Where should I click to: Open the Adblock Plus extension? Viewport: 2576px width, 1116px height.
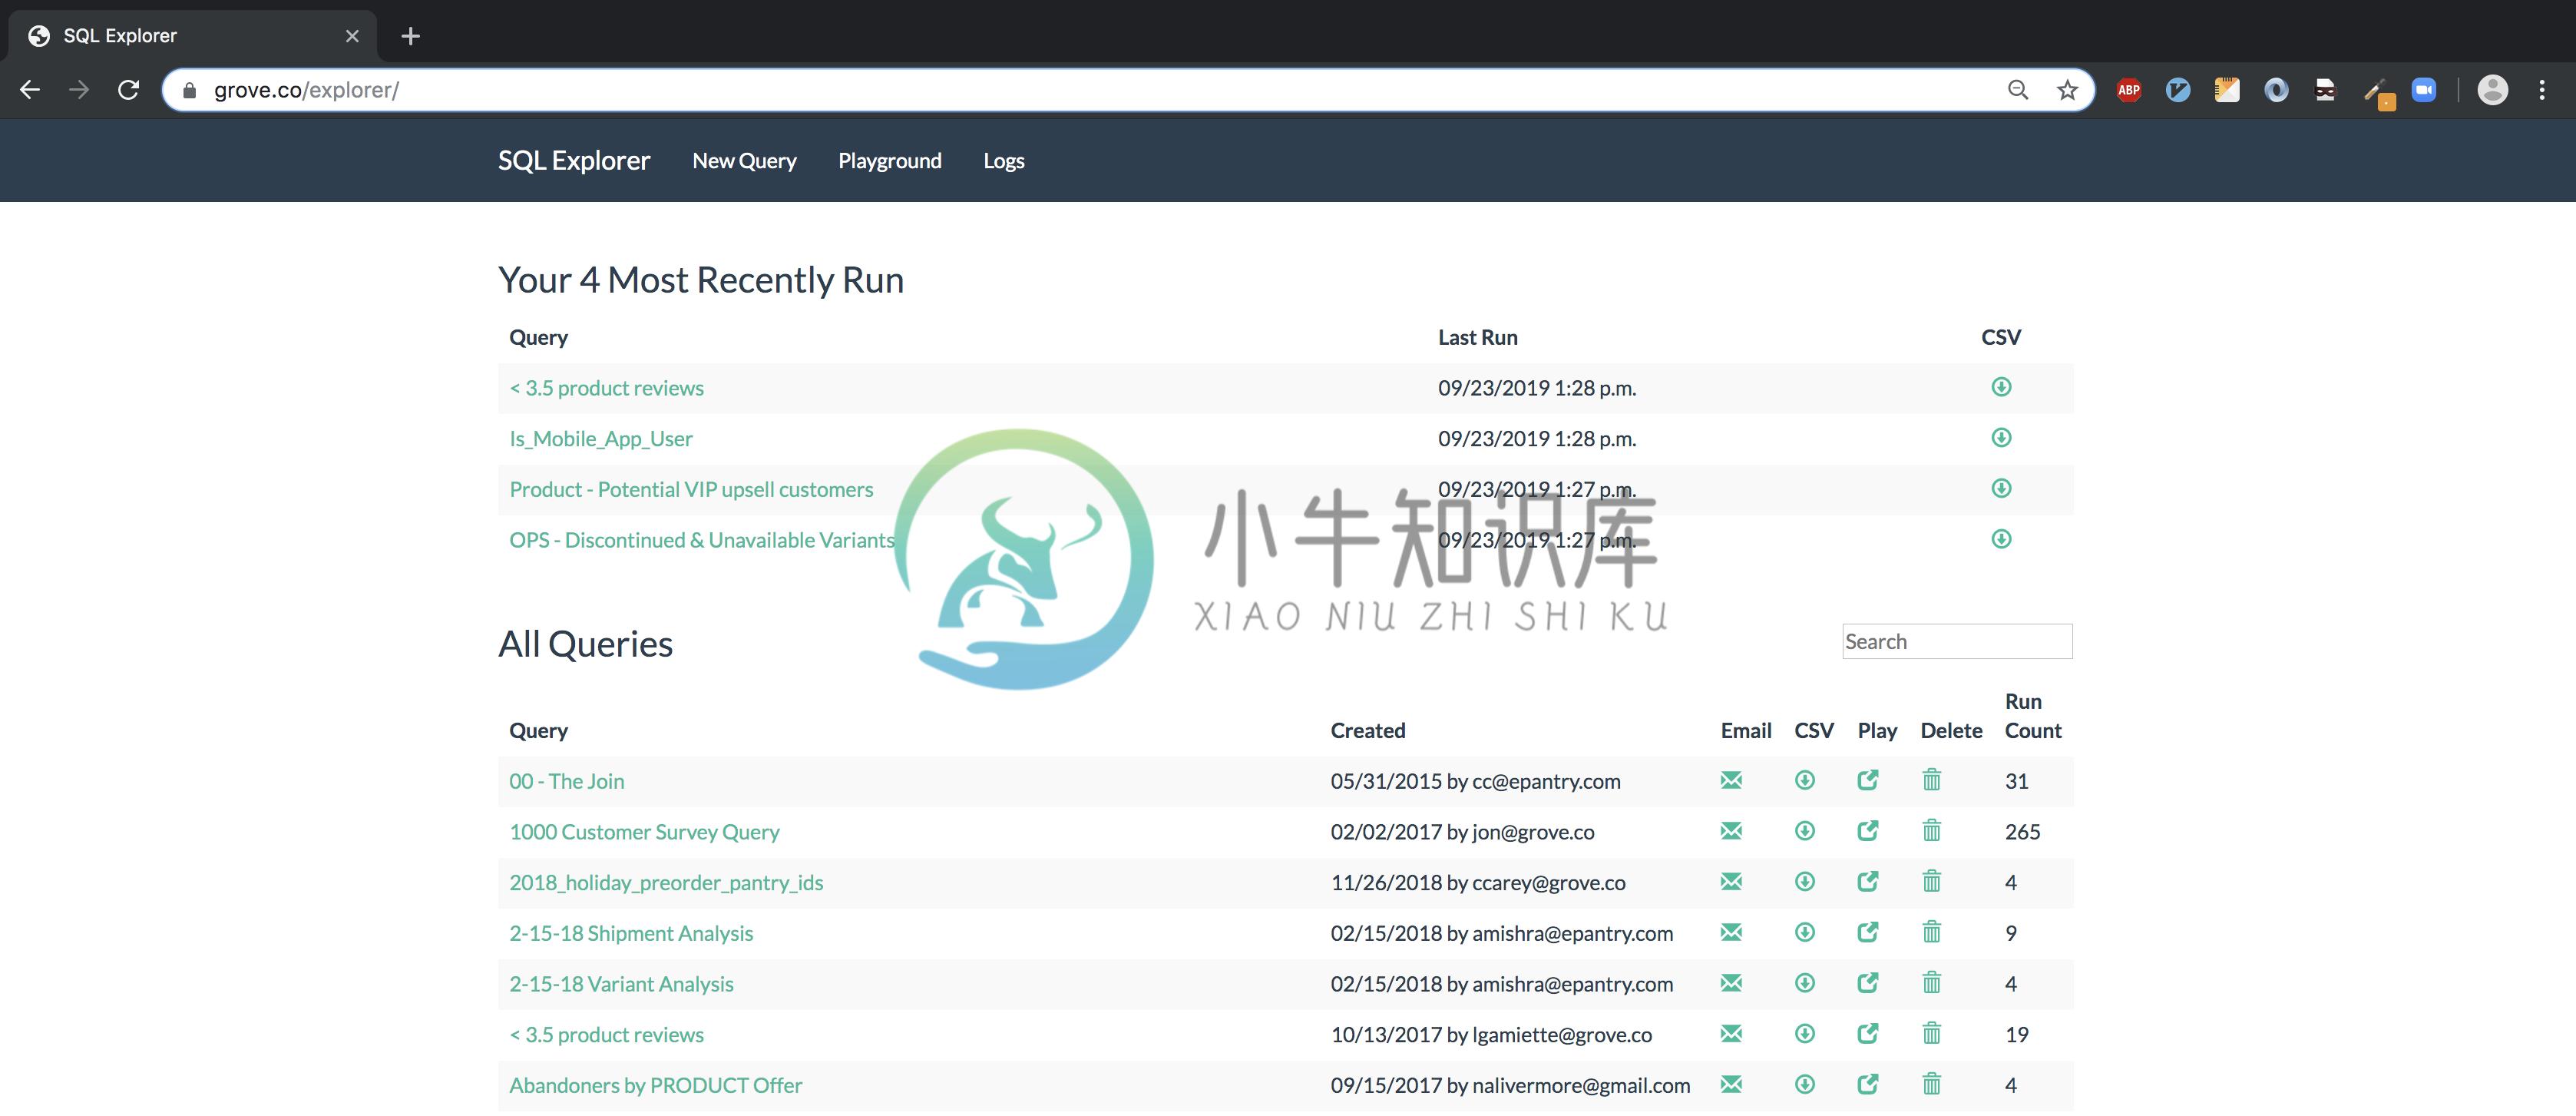pos(2129,90)
